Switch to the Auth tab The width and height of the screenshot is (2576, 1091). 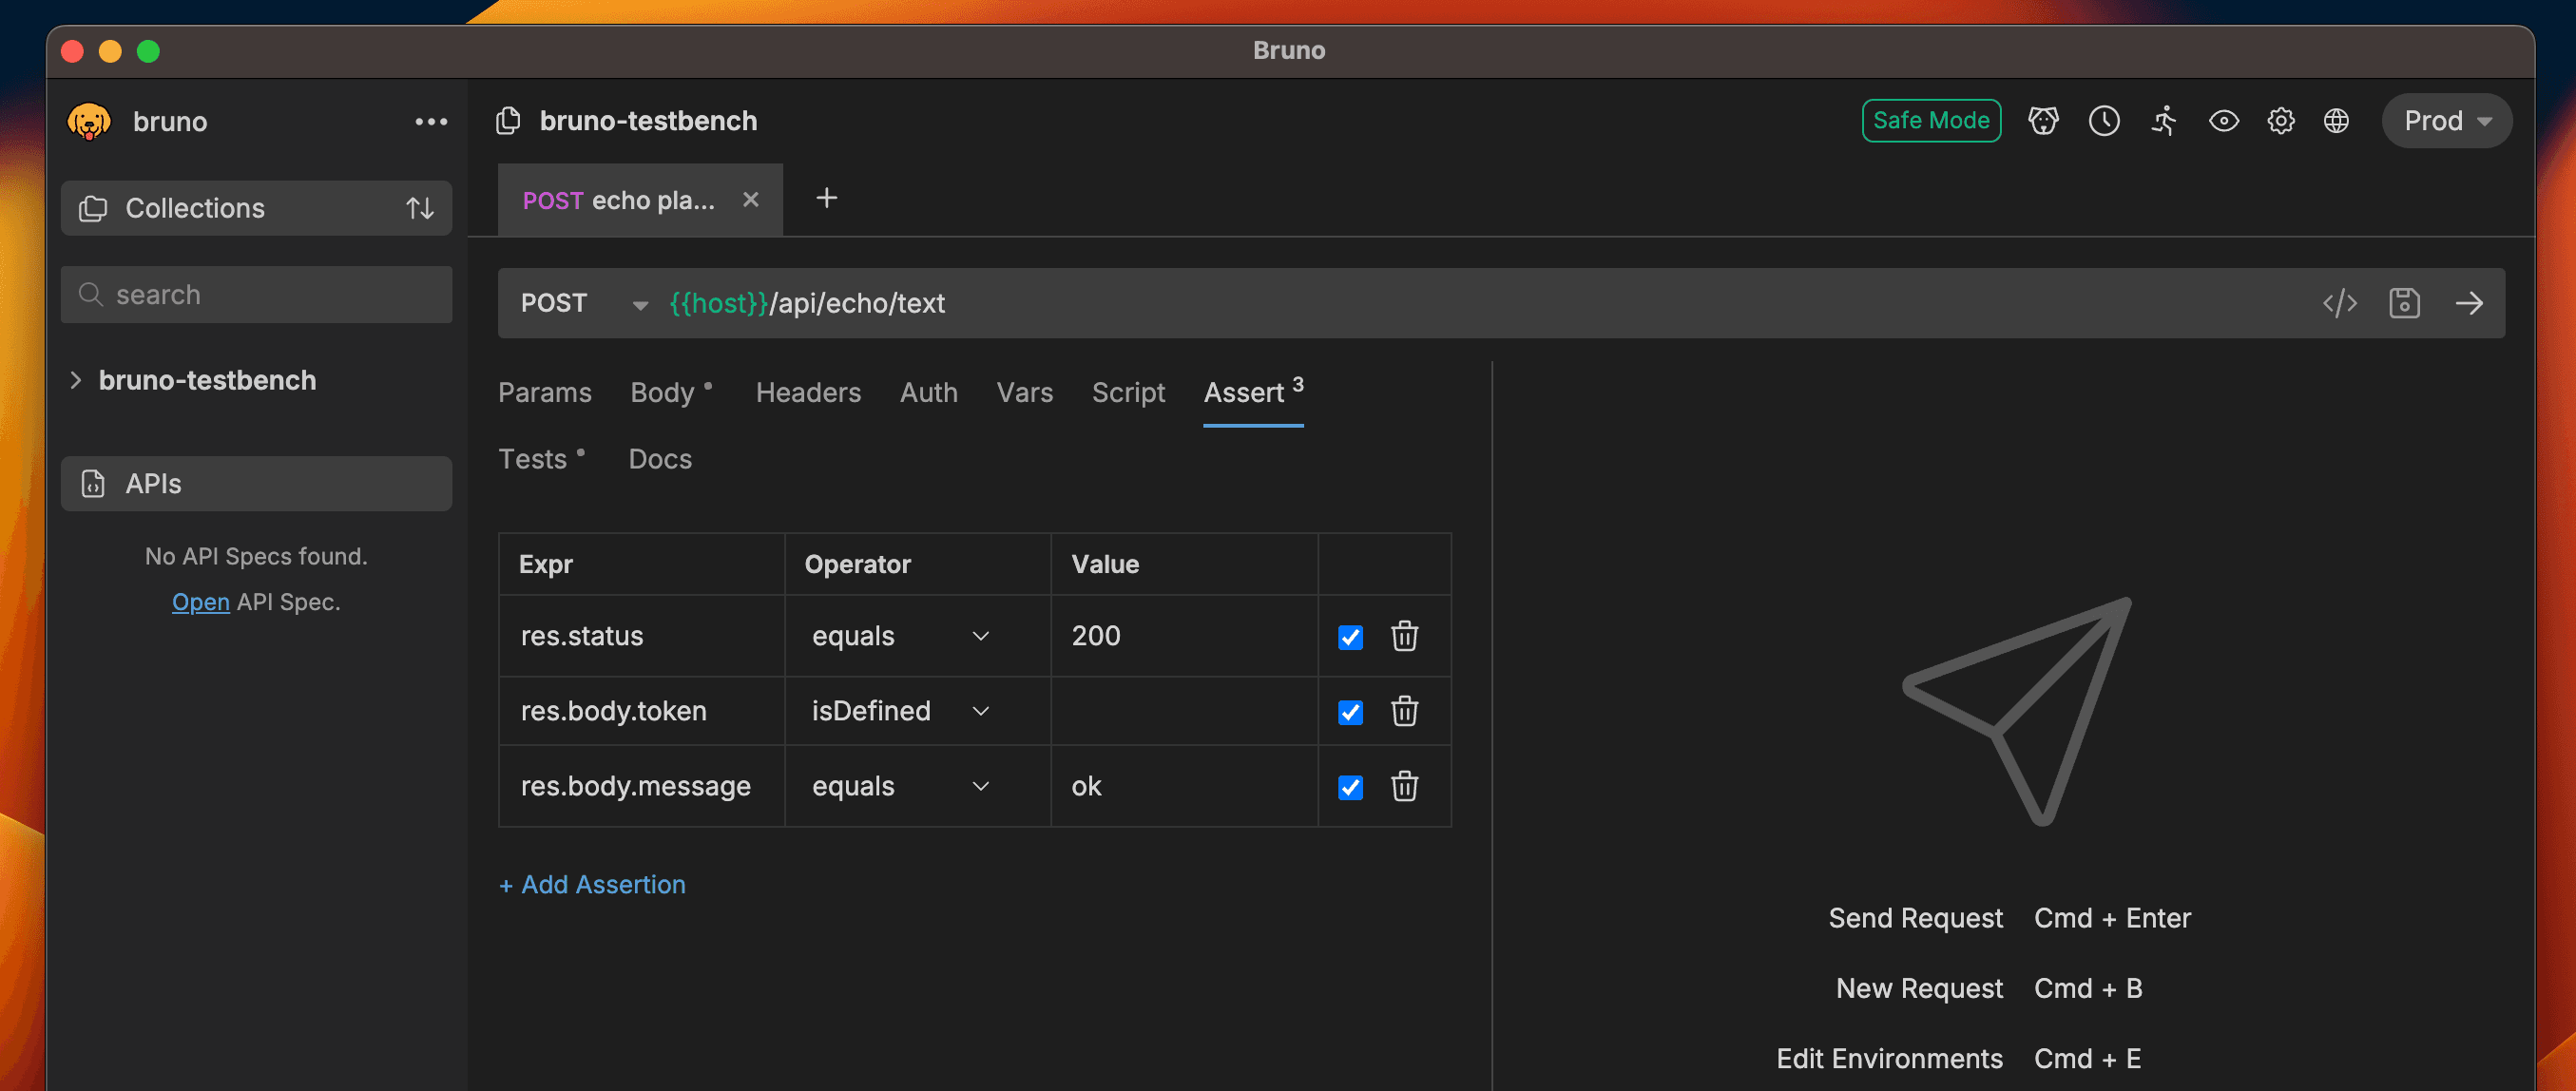928,392
